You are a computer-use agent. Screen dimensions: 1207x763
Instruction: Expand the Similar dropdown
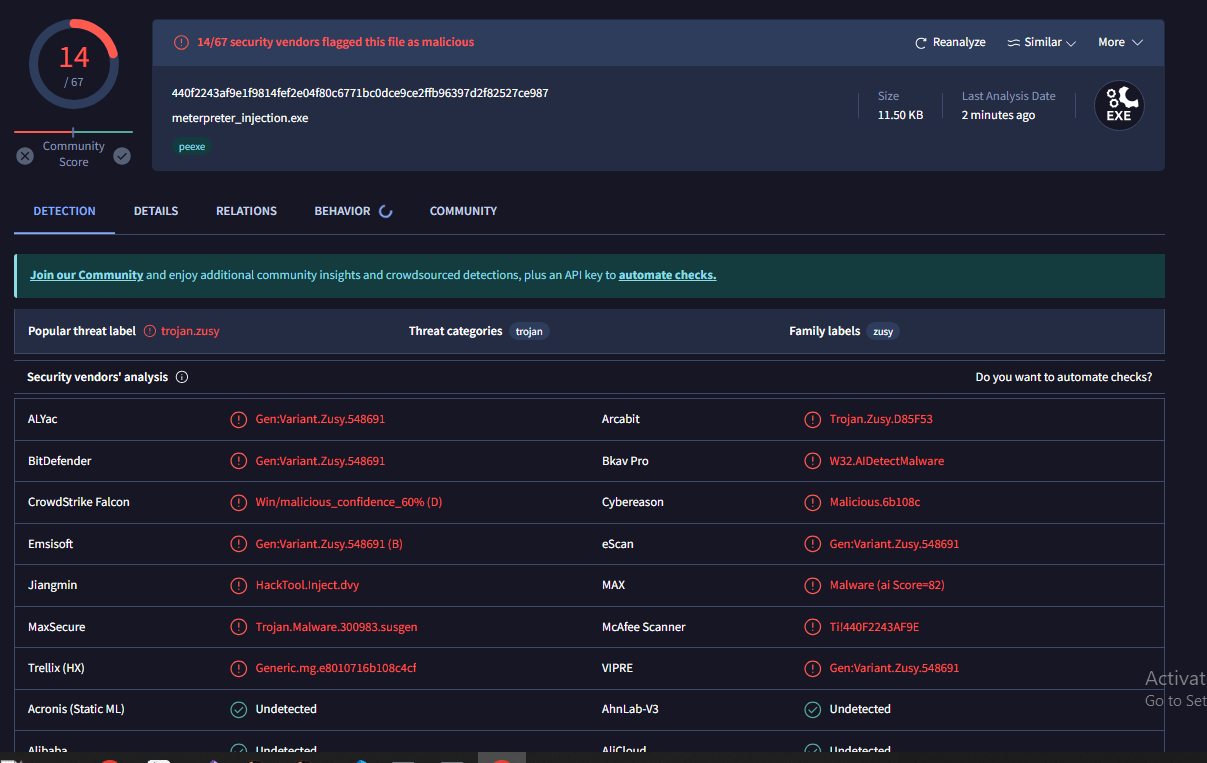[1041, 42]
